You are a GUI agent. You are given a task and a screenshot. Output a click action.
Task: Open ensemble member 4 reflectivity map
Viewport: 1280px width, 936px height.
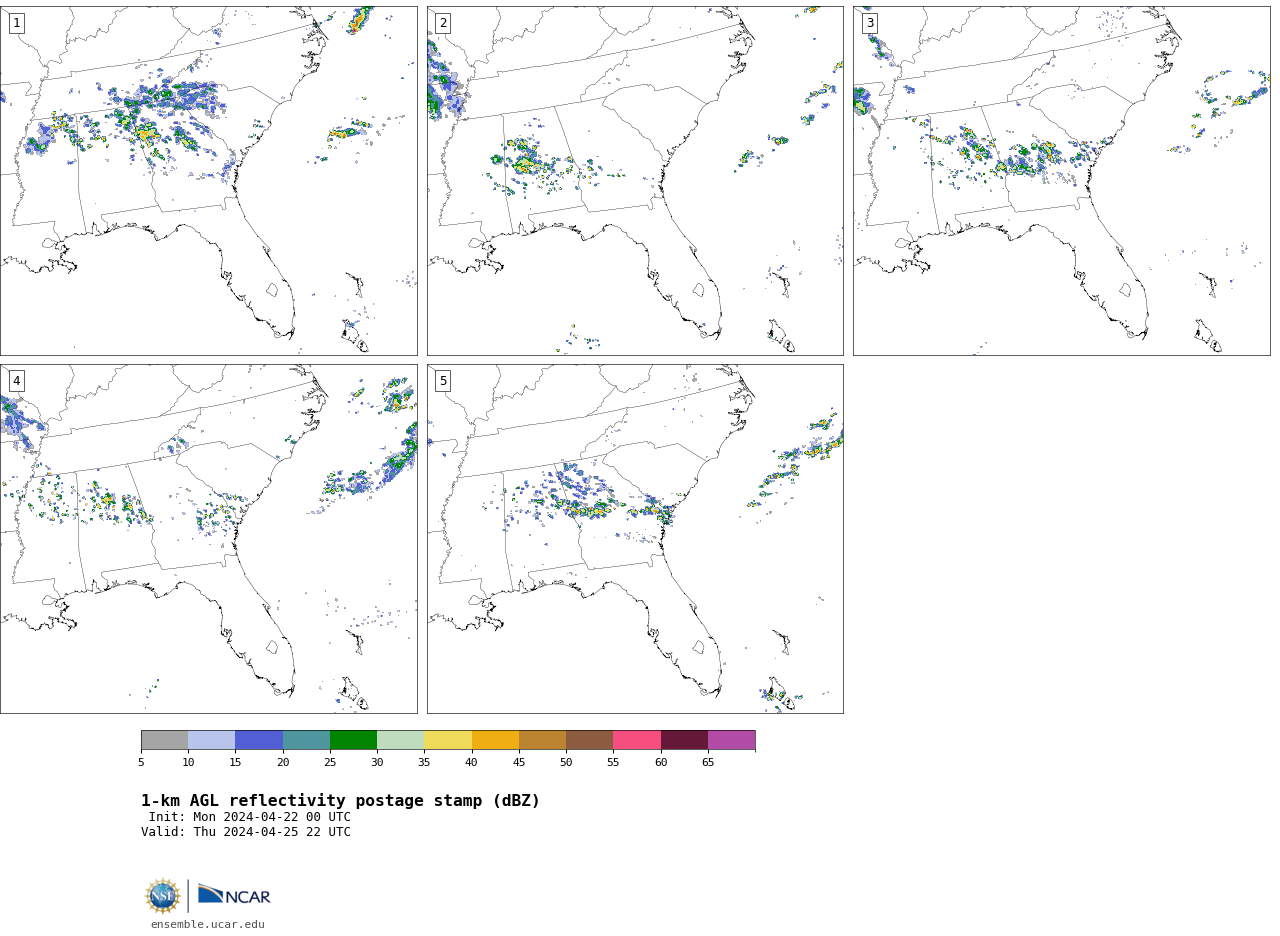(208, 539)
